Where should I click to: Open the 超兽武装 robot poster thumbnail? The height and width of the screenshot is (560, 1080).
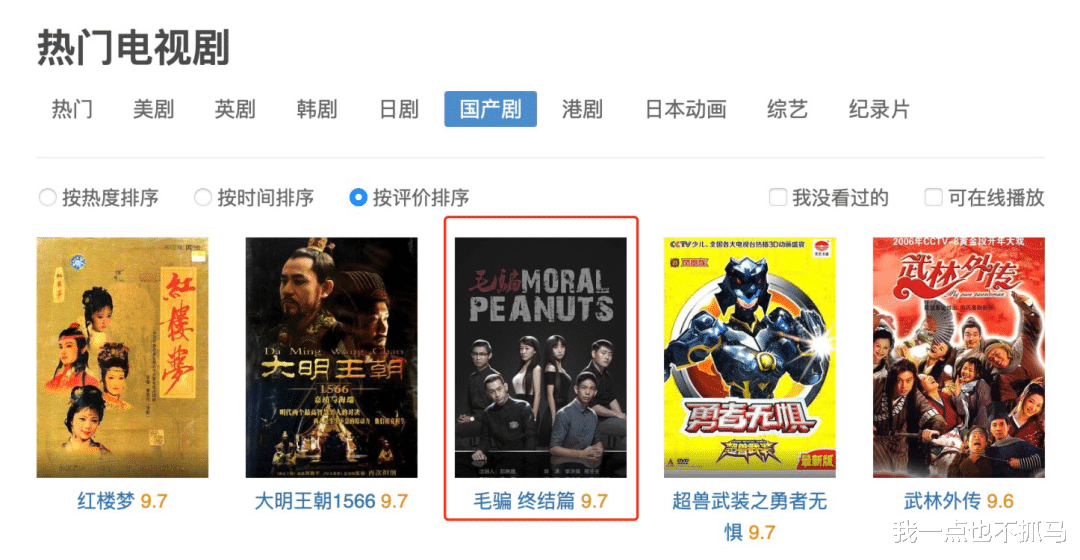749,357
